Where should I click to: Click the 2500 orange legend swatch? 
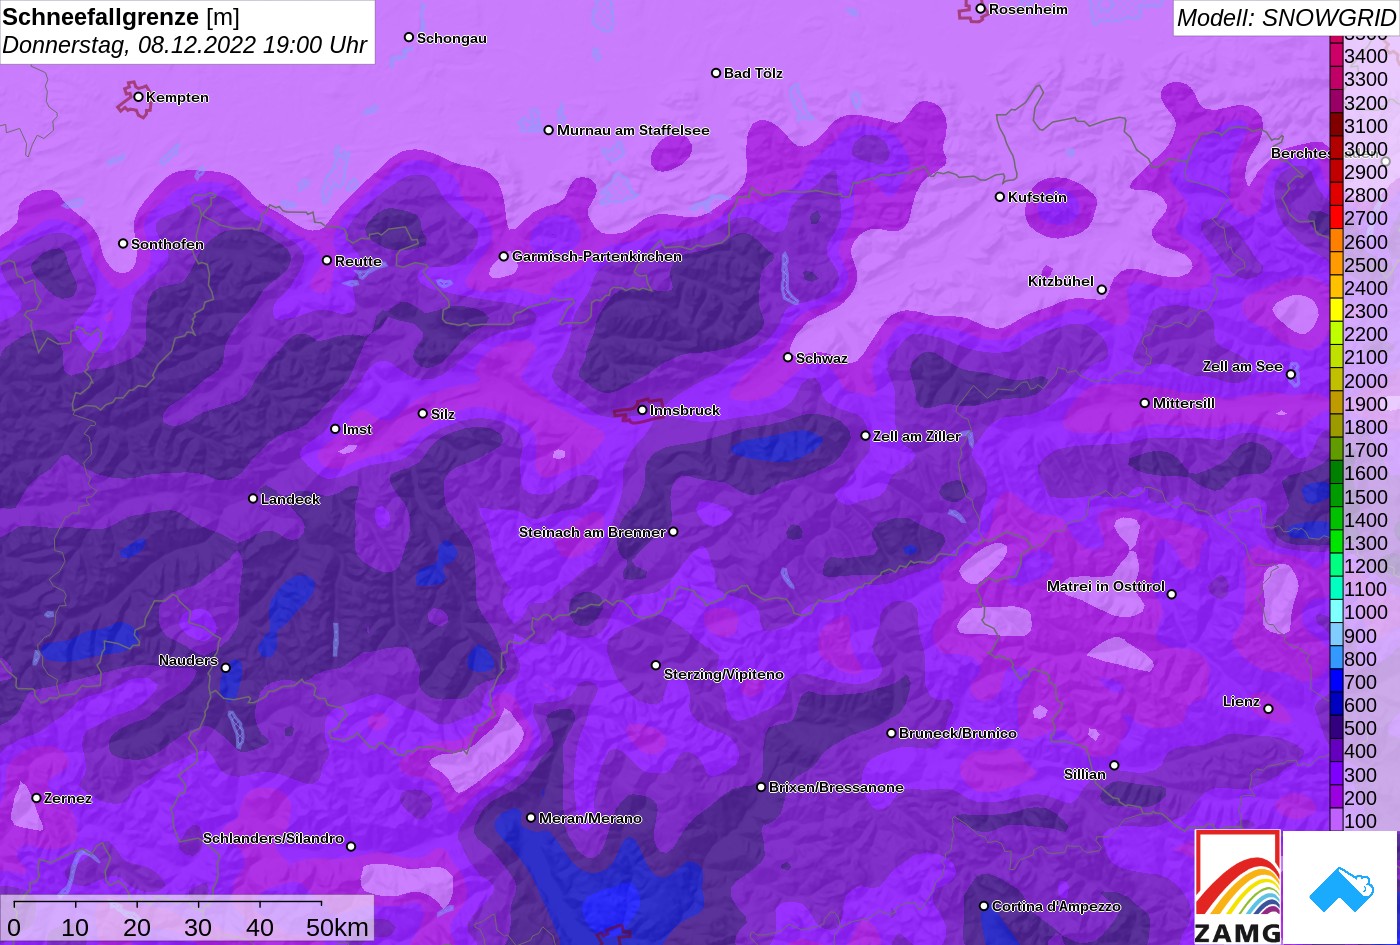pos(1336,265)
